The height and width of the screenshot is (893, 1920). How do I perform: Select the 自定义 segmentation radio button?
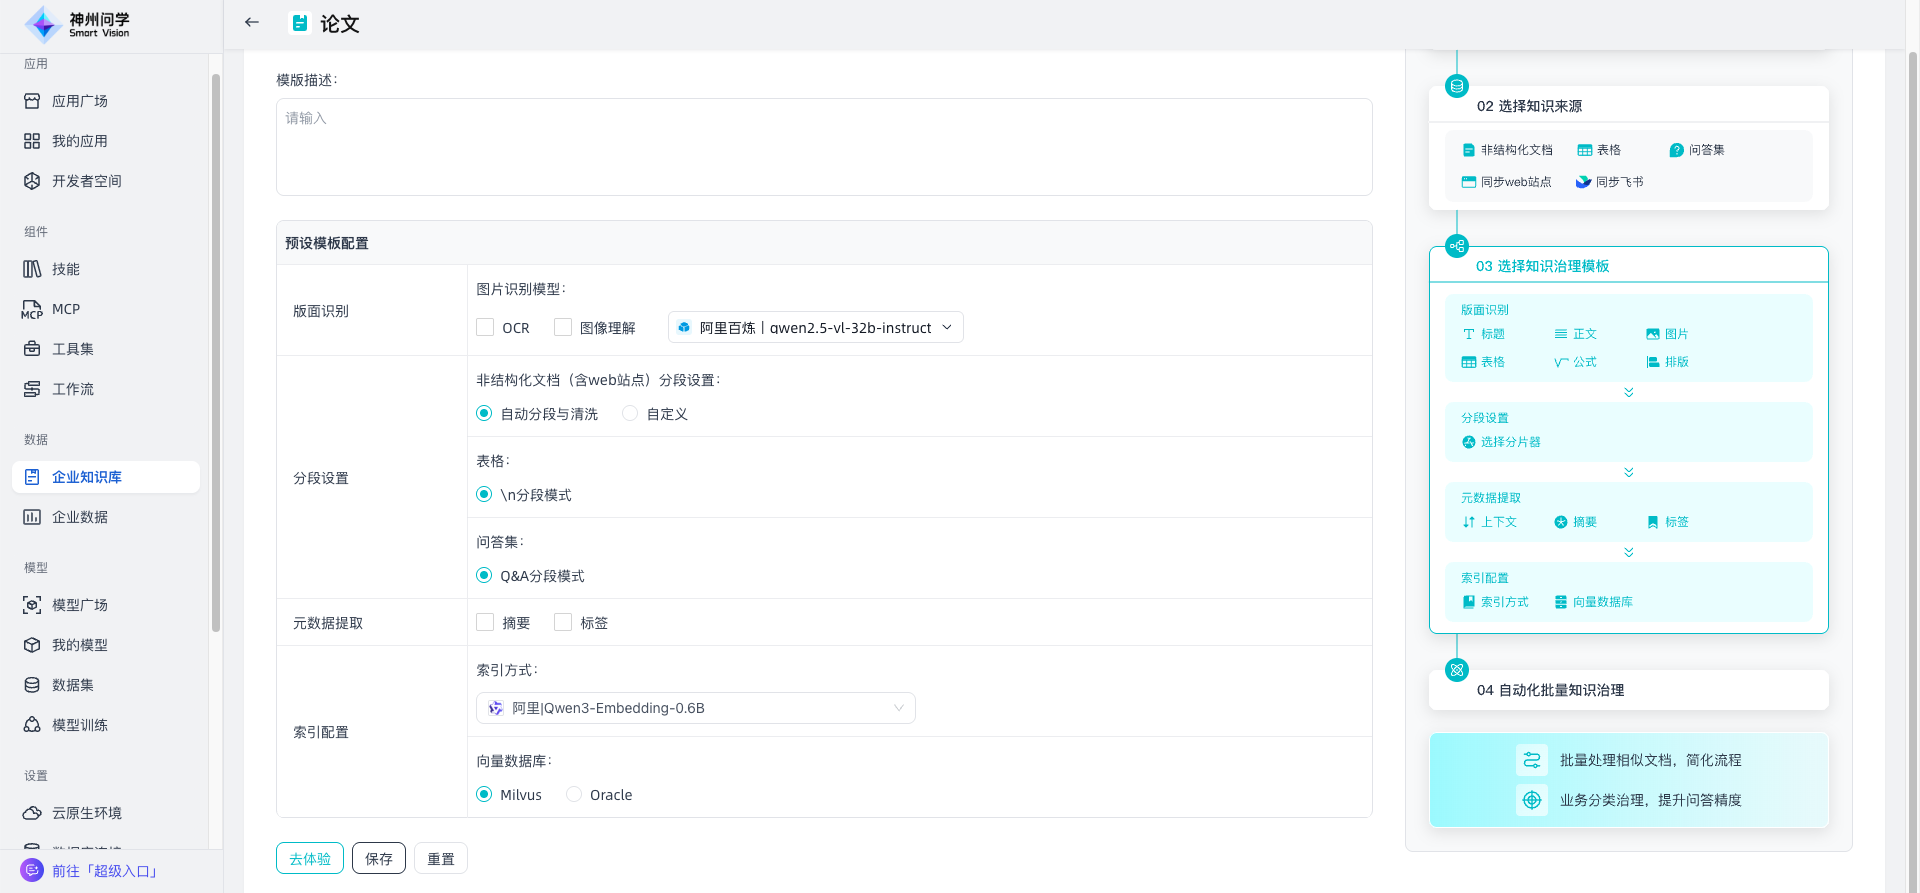pos(630,413)
